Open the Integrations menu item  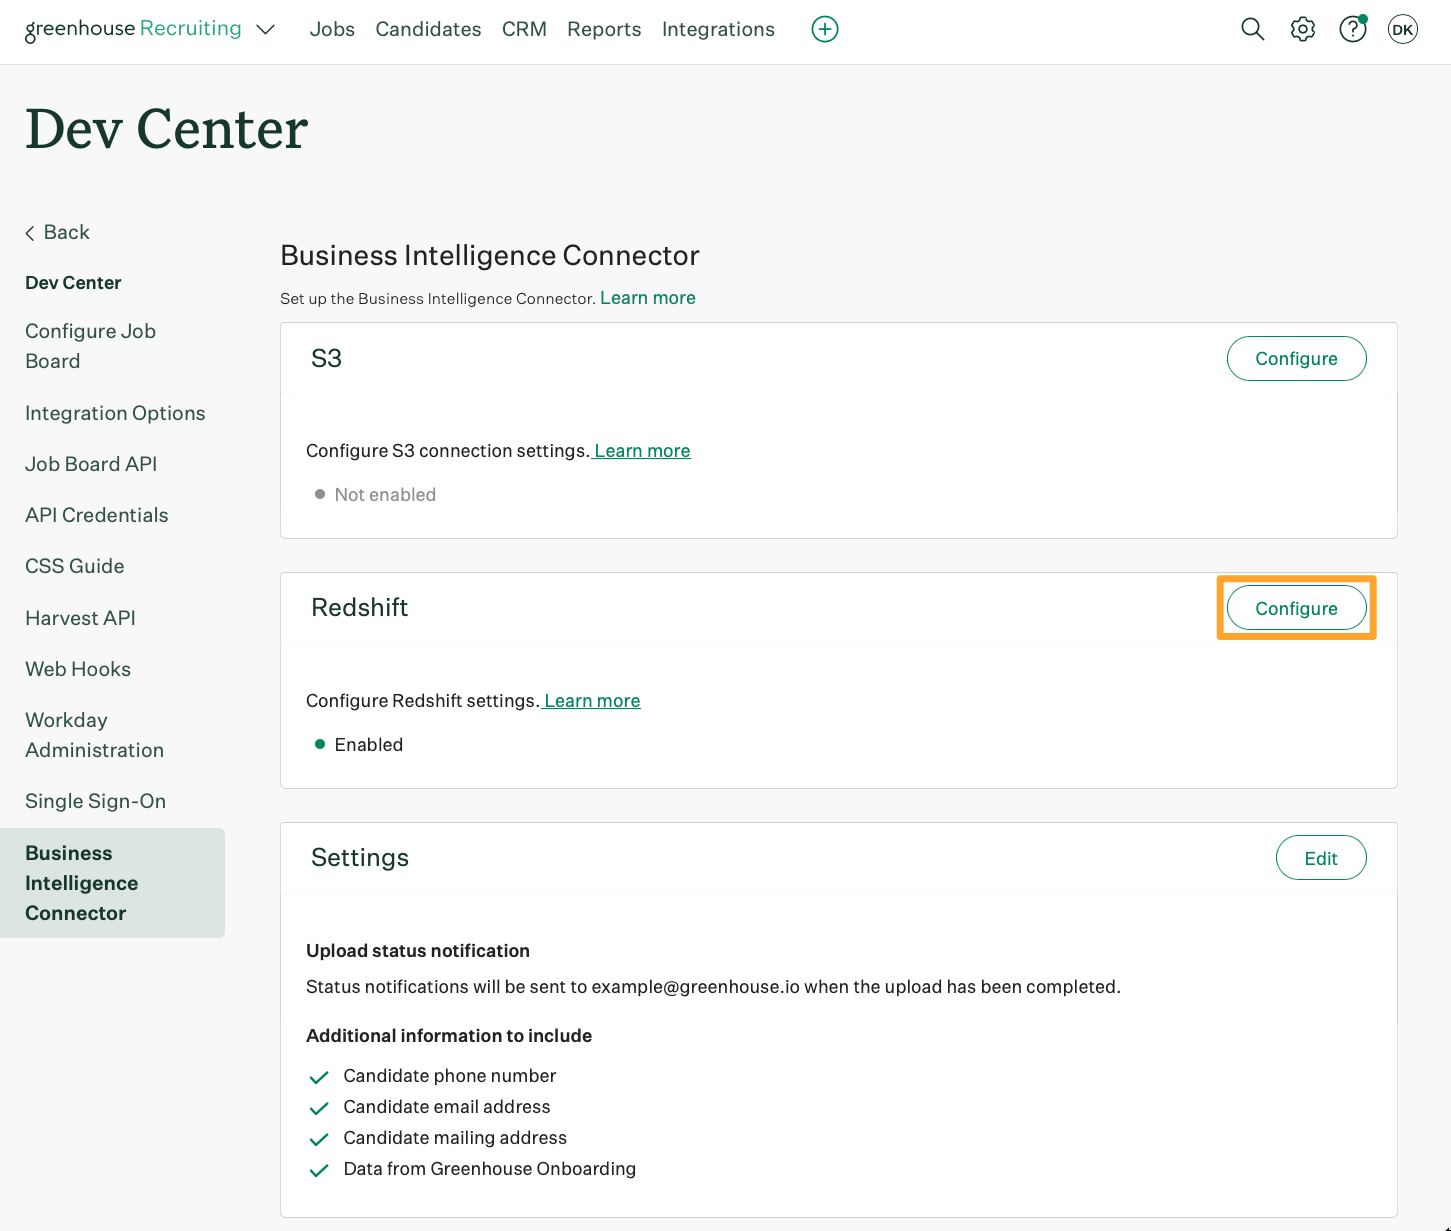pyautogui.click(x=718, y=29)
